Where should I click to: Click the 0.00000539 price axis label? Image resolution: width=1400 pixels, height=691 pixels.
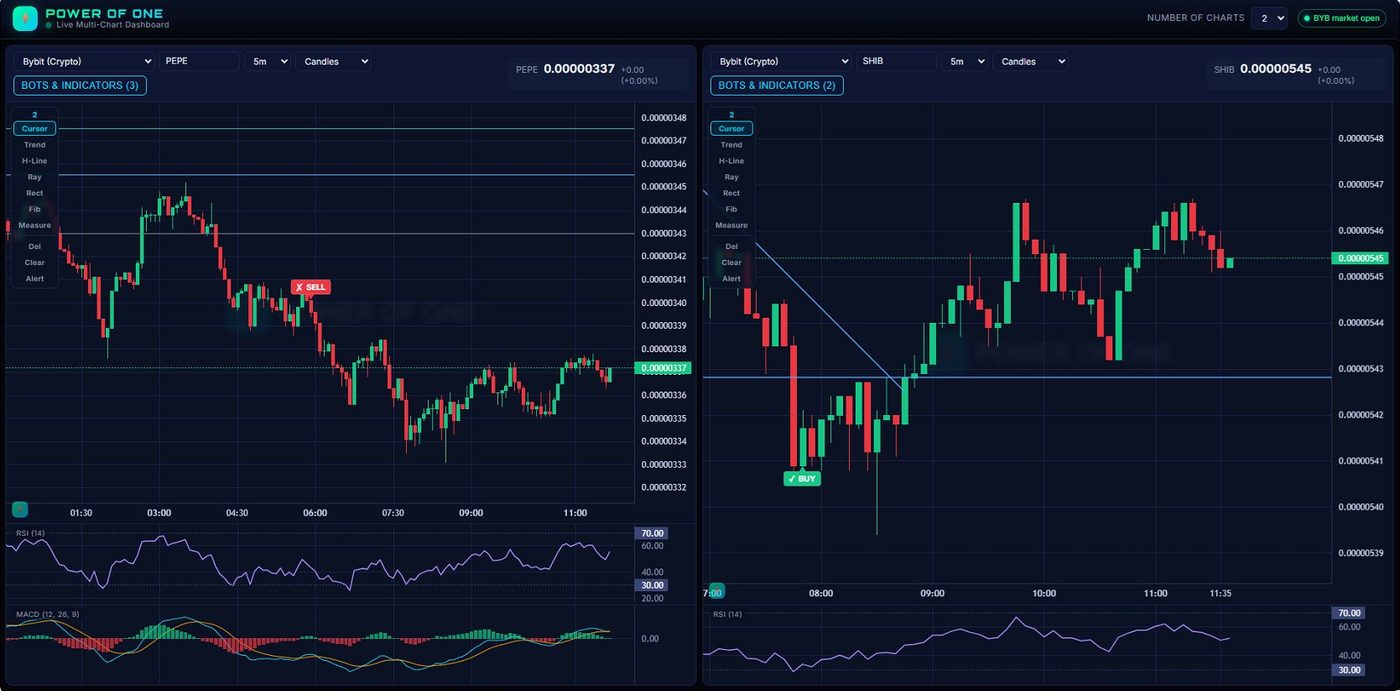coord(1361,553)
